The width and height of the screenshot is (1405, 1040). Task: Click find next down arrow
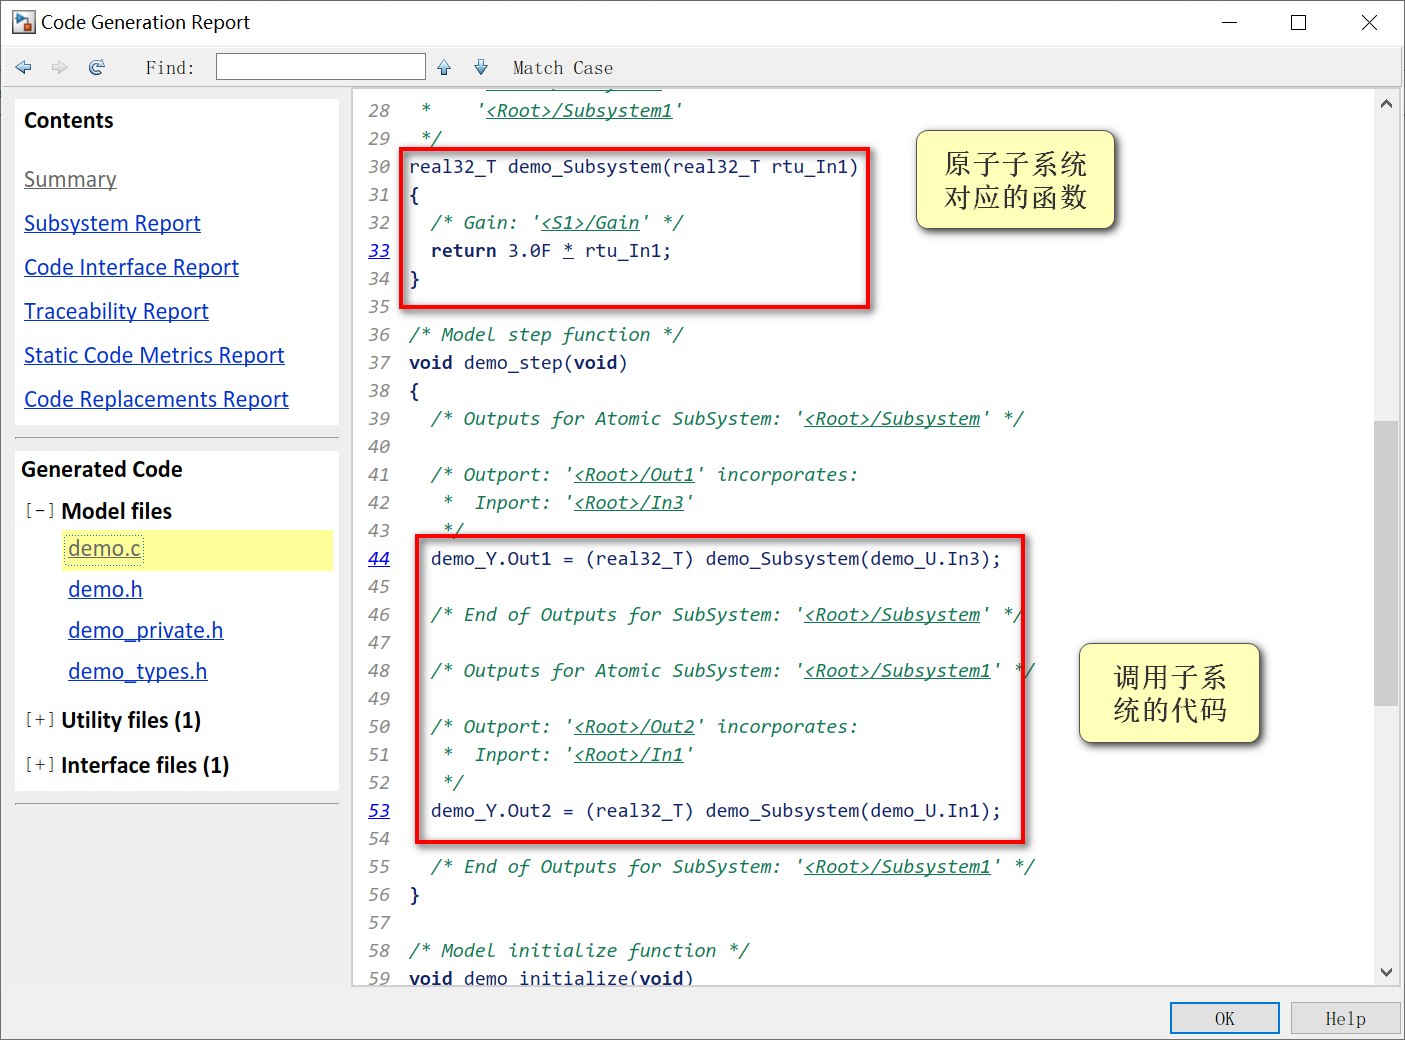[x=481, y=67]
